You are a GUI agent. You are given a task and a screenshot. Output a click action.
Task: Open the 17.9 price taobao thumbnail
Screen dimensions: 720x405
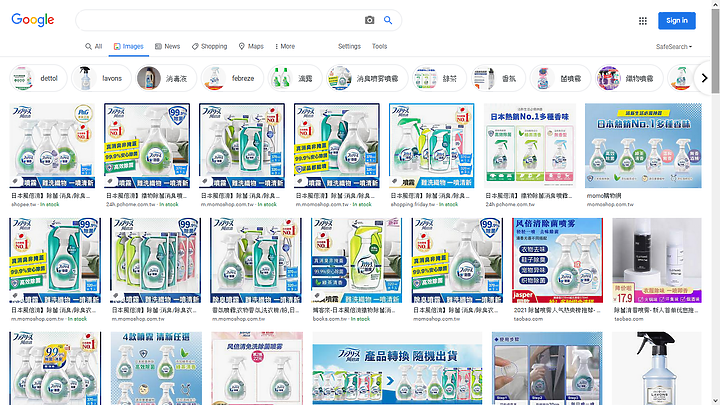pos(657,260)
